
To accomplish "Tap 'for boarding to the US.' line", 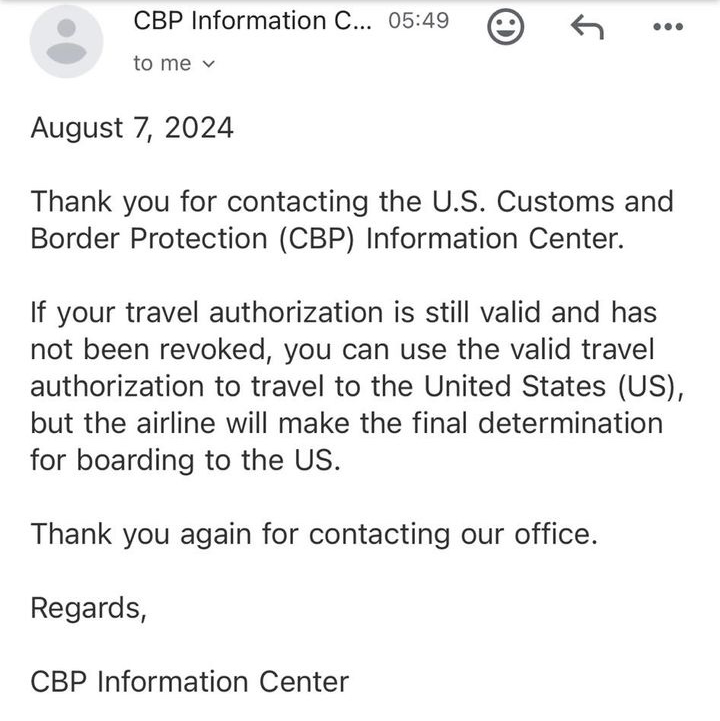I will pos(186,460).
